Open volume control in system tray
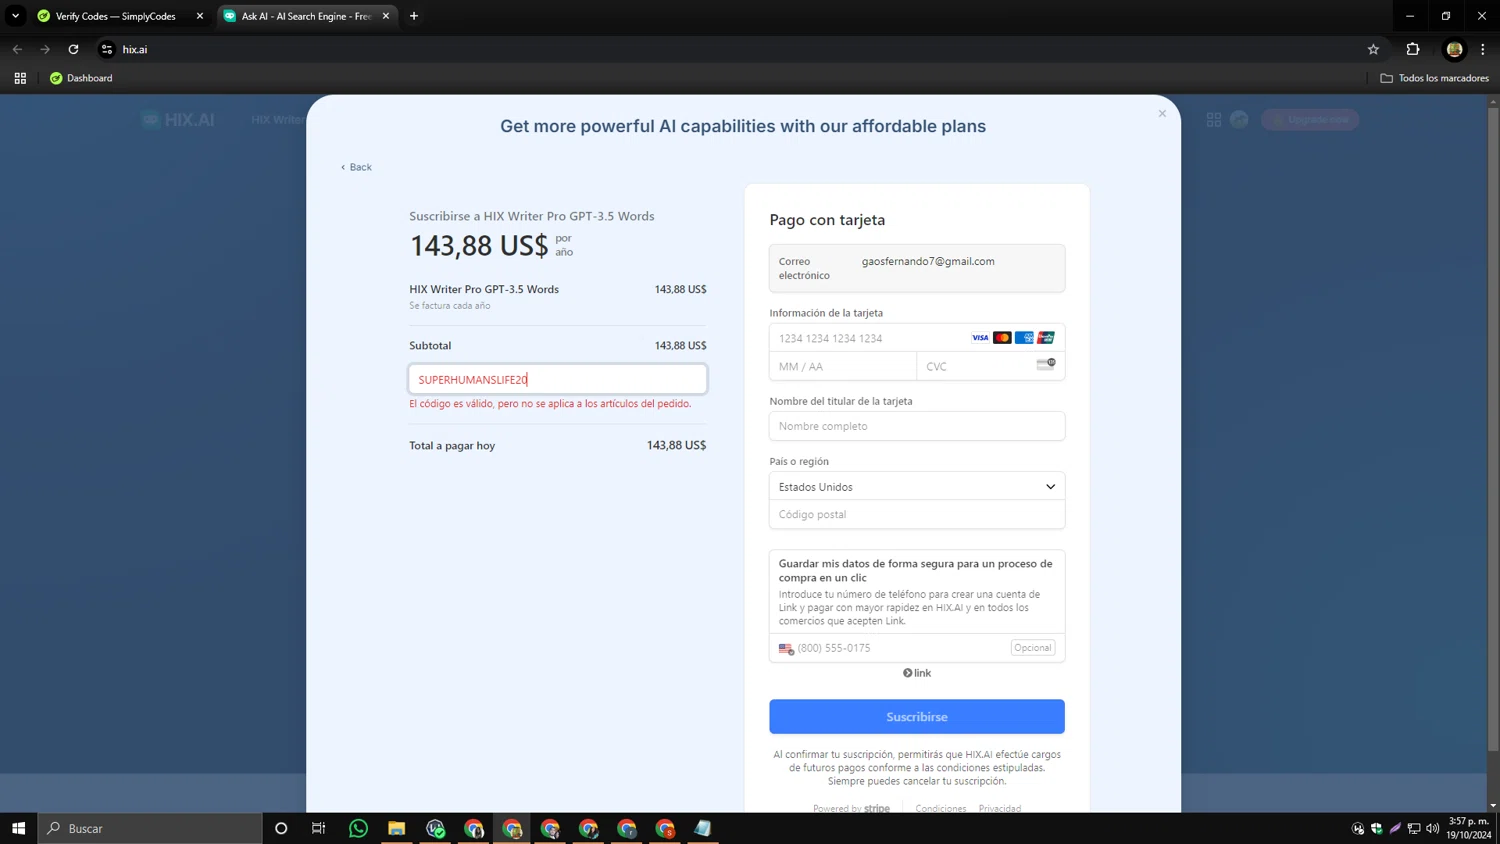This screenshot has height=844, width=1500. [1433, 828]
